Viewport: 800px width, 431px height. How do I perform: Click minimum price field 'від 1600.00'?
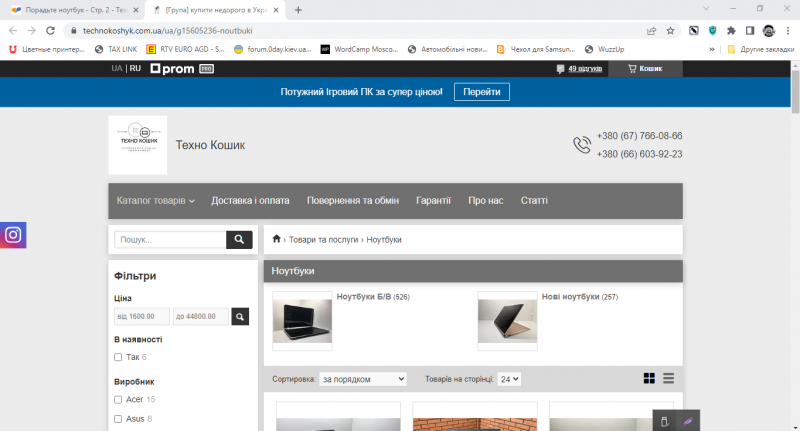pos(142,317)
